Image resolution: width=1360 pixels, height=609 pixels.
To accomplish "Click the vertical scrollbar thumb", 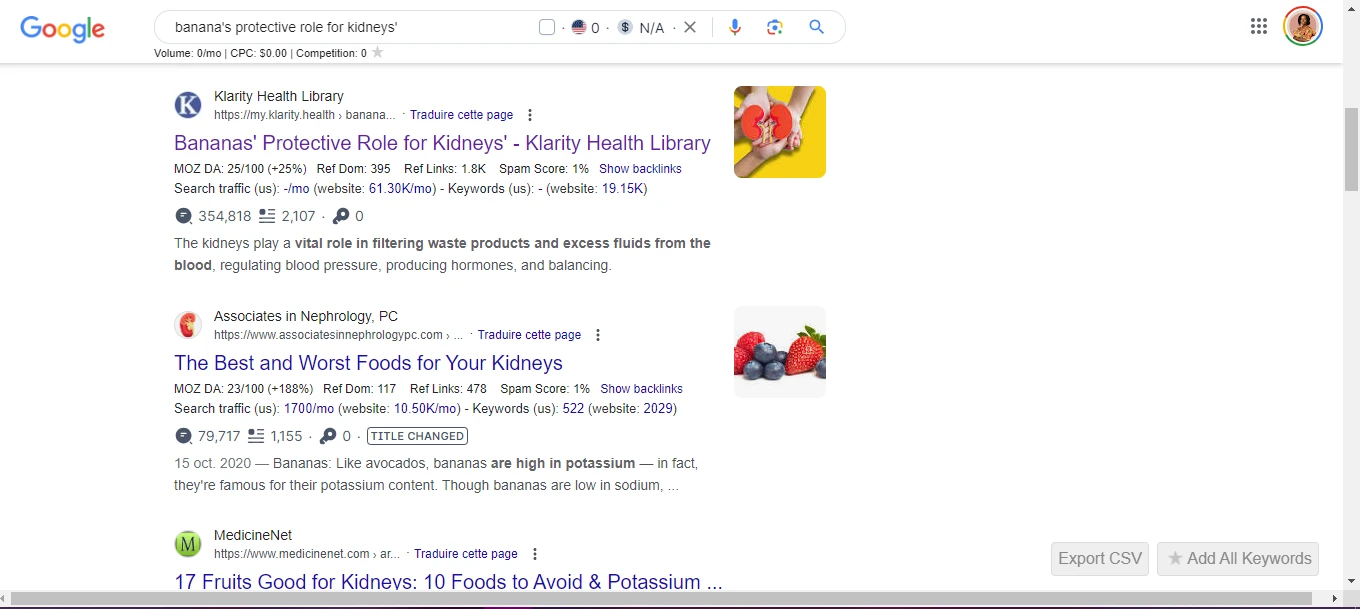I will 1351,150.
